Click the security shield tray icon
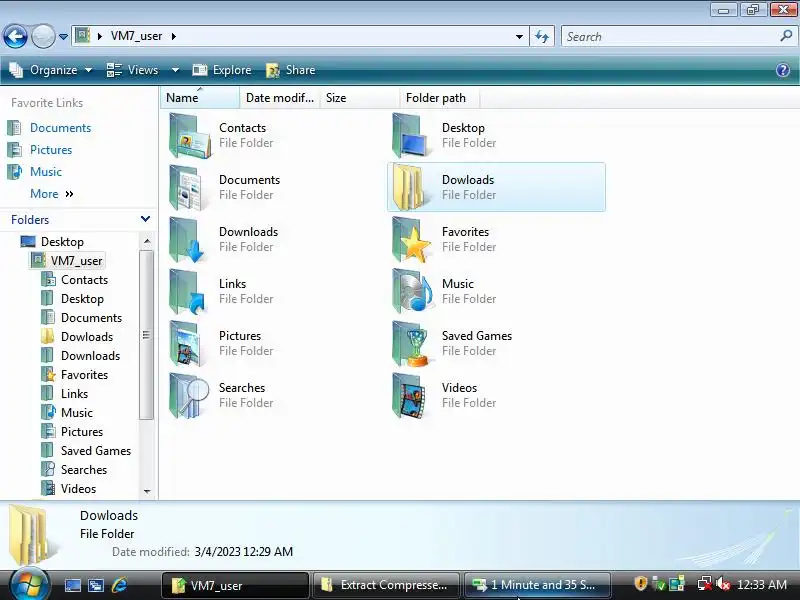This screenshot has width=800, height=600. coord(640,584)
